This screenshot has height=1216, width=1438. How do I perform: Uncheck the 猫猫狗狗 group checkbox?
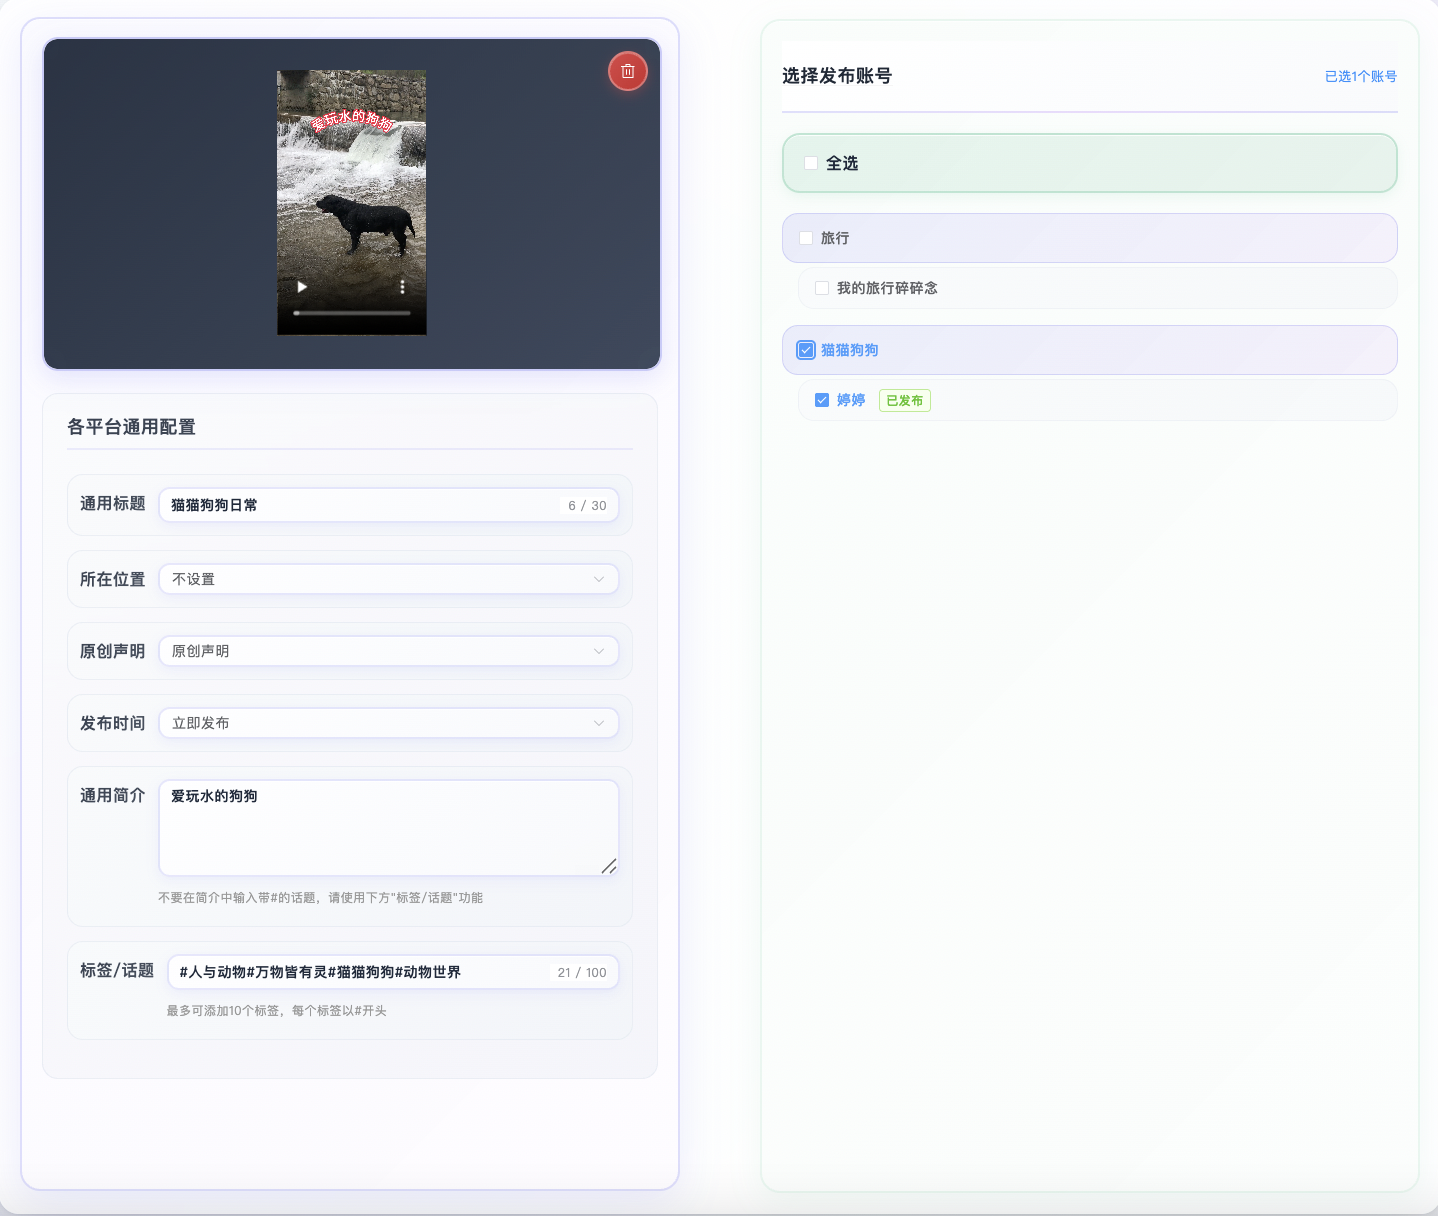[x=806, y=350]
